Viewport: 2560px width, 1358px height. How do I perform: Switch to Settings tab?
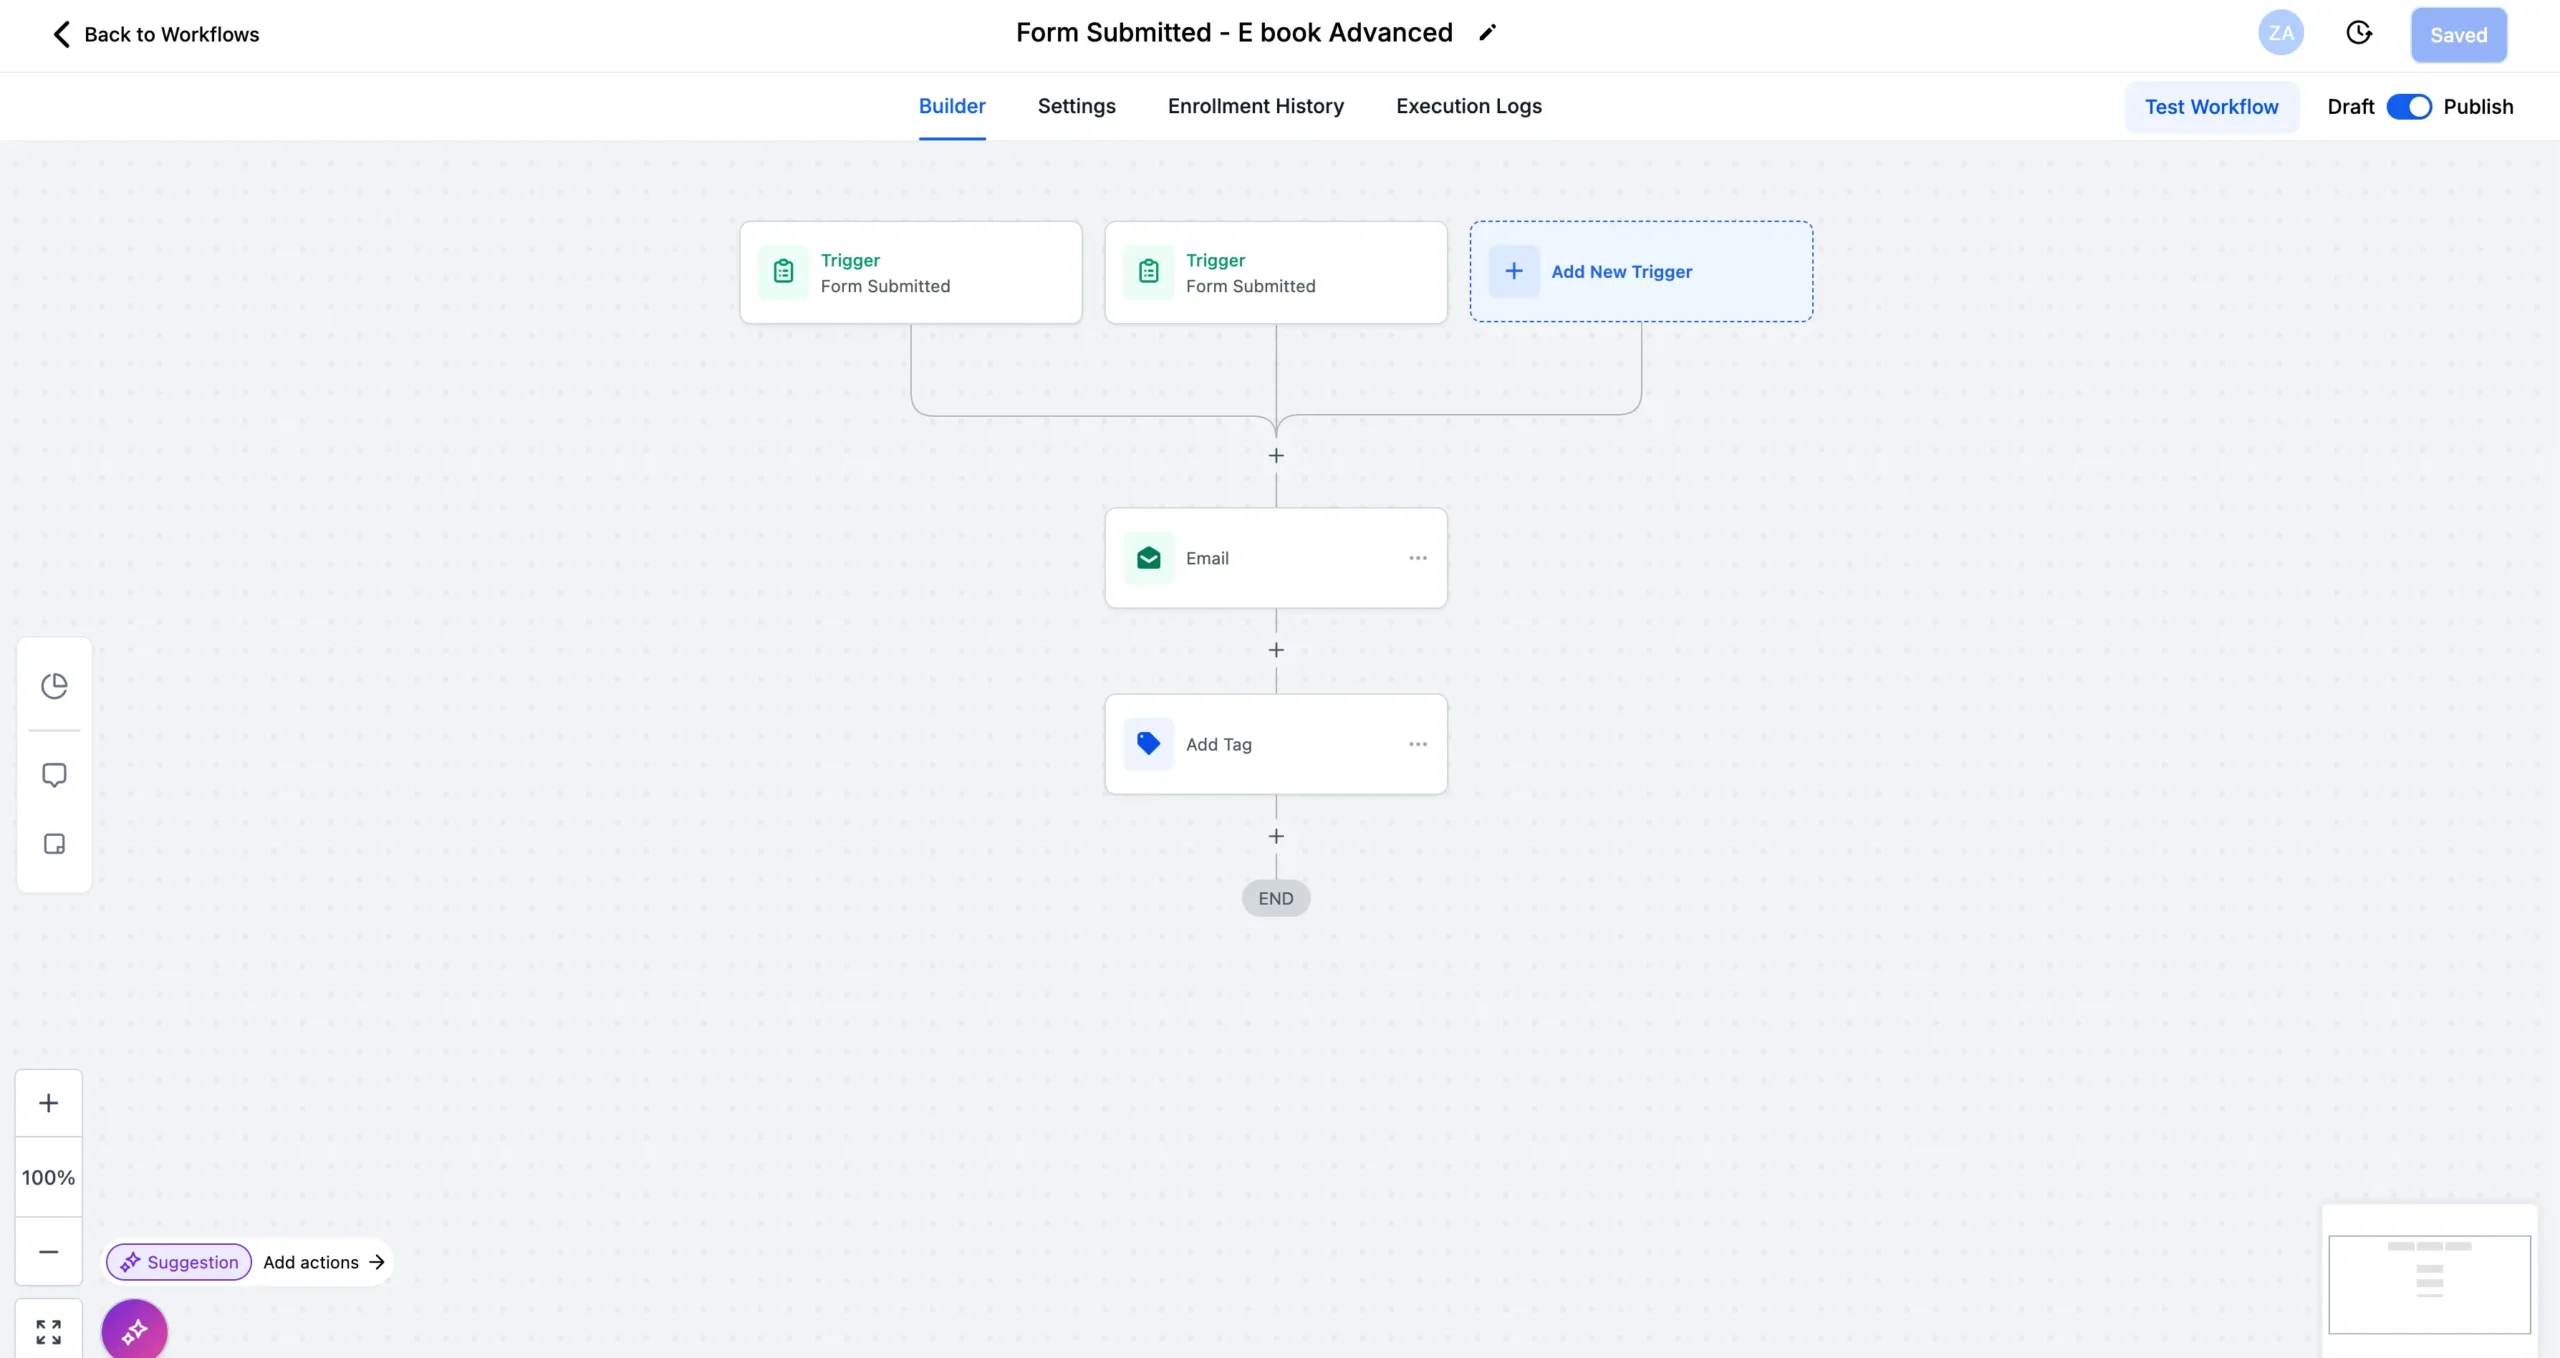[x=1076, y=106]
